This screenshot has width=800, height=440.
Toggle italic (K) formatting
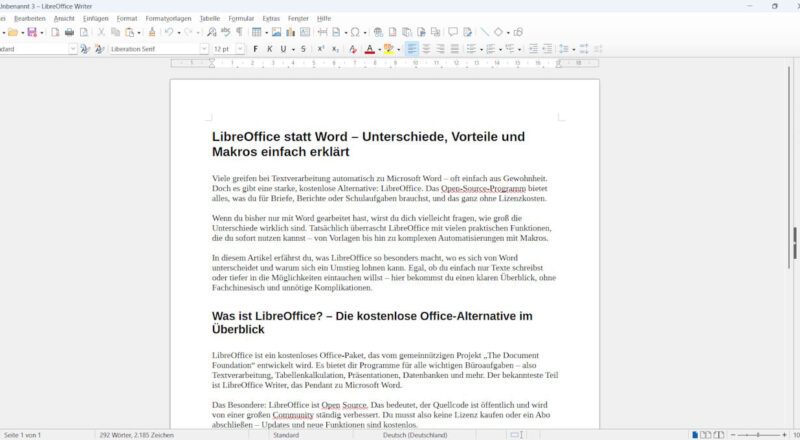coord(269,49)
